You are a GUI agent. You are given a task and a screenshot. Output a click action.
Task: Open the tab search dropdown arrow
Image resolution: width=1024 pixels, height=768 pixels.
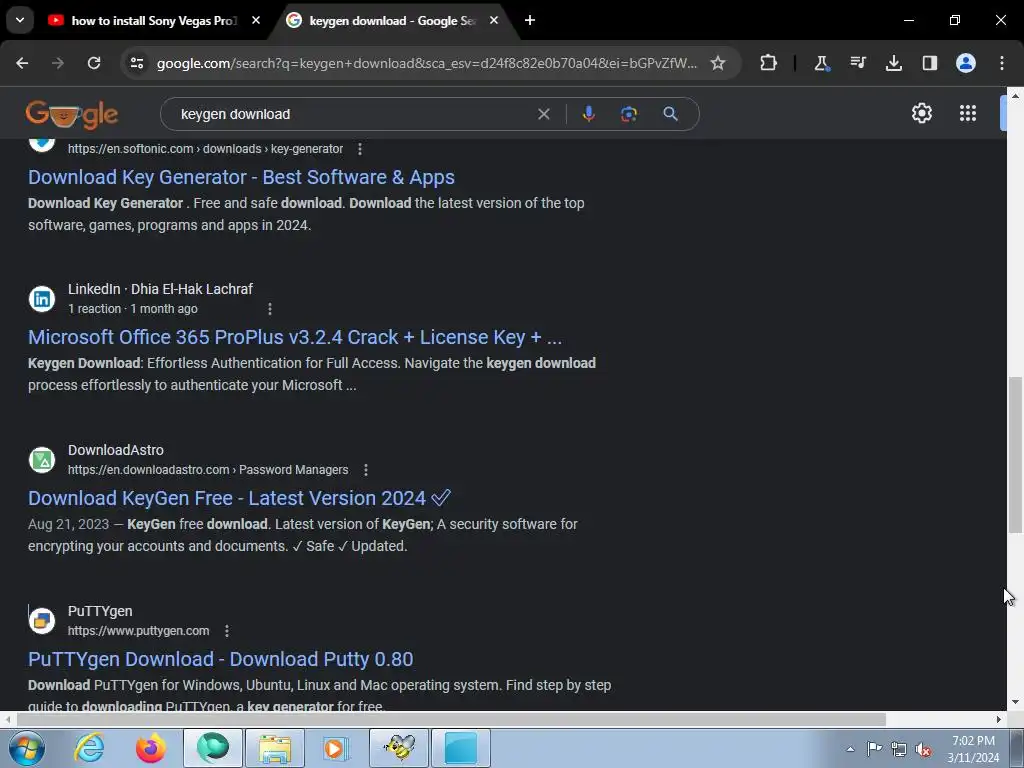tap(20, 20)
